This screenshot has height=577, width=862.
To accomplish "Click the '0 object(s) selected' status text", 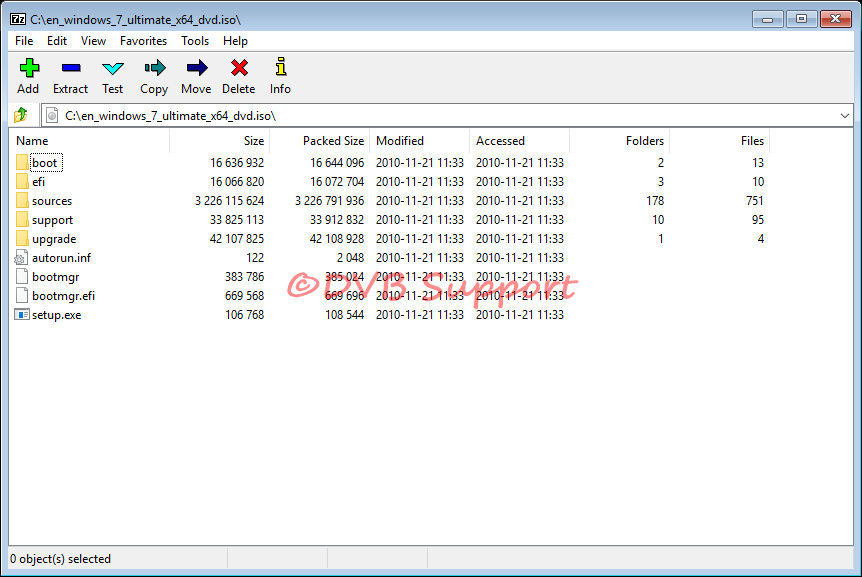I will click(60, 559).
